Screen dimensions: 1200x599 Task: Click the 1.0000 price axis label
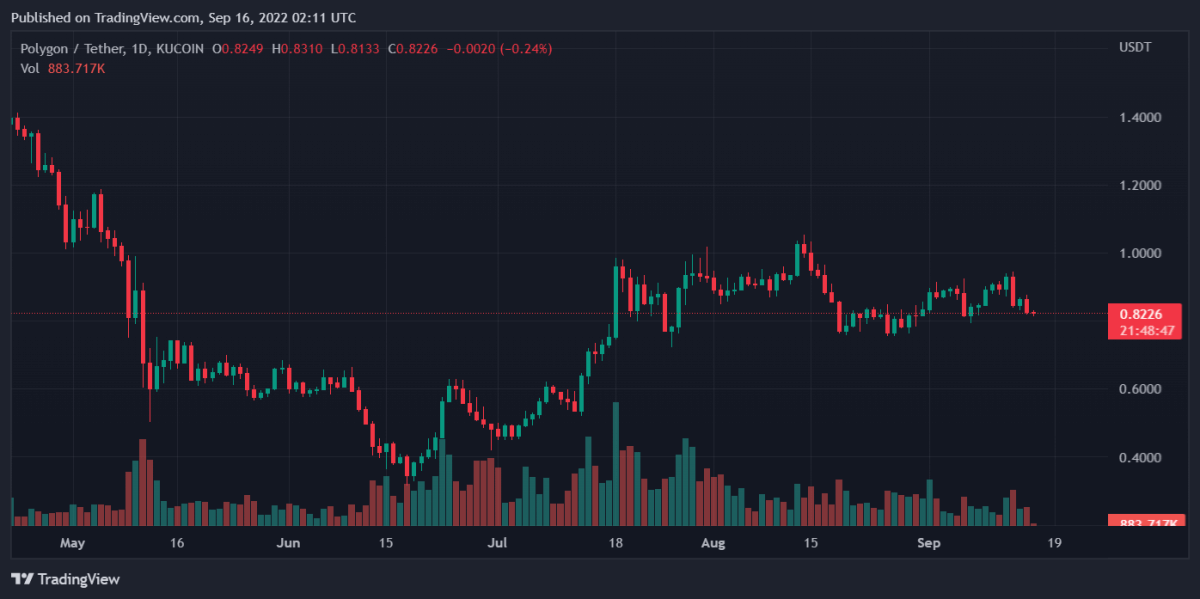pyautogui.click(x=1140, y=253)
